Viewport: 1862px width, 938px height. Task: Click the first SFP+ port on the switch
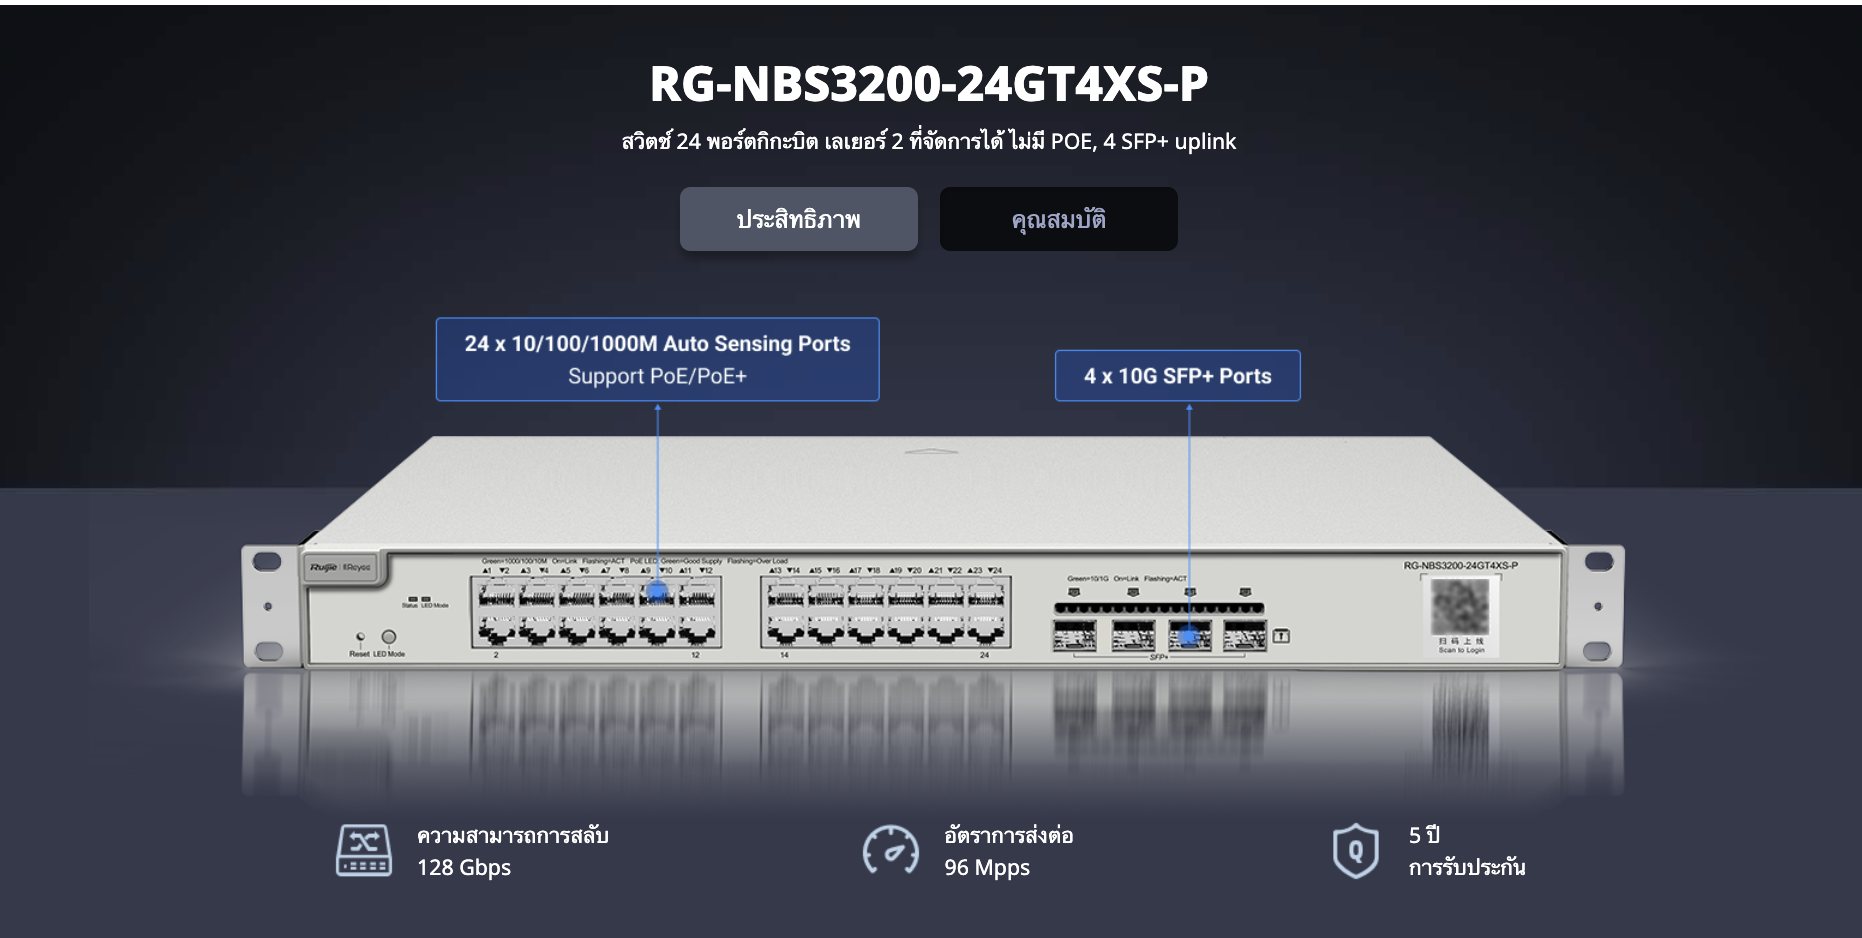tap(1074, 636)
